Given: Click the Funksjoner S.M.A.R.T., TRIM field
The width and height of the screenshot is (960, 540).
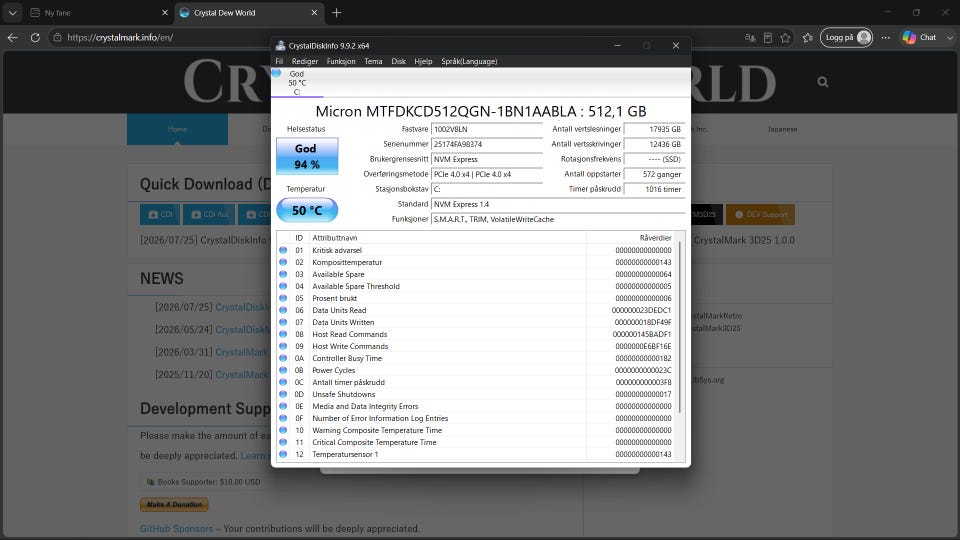Looking at the screenshot, I should tap(558, 219).
